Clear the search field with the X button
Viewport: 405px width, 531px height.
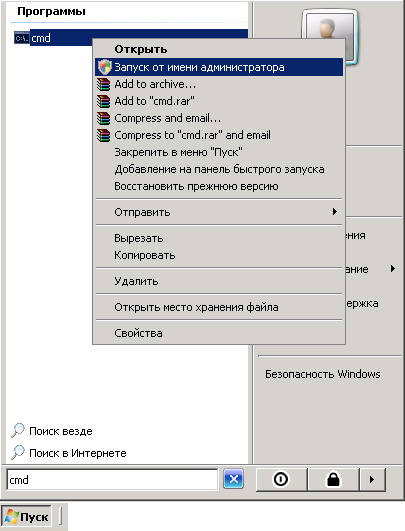[x=233, y=479]
